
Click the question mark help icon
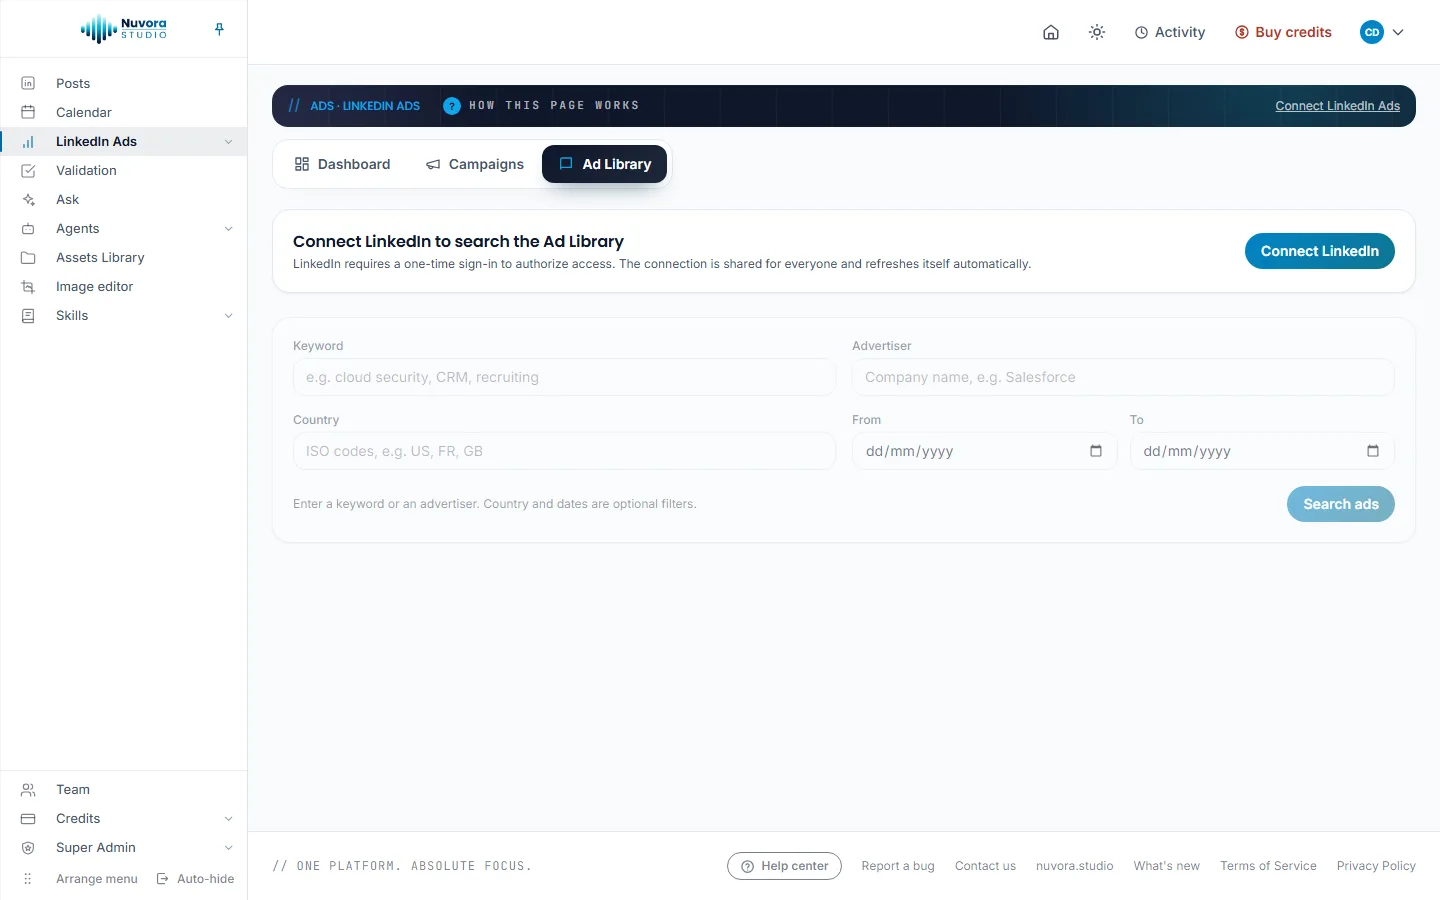click(x=452, y=106)
